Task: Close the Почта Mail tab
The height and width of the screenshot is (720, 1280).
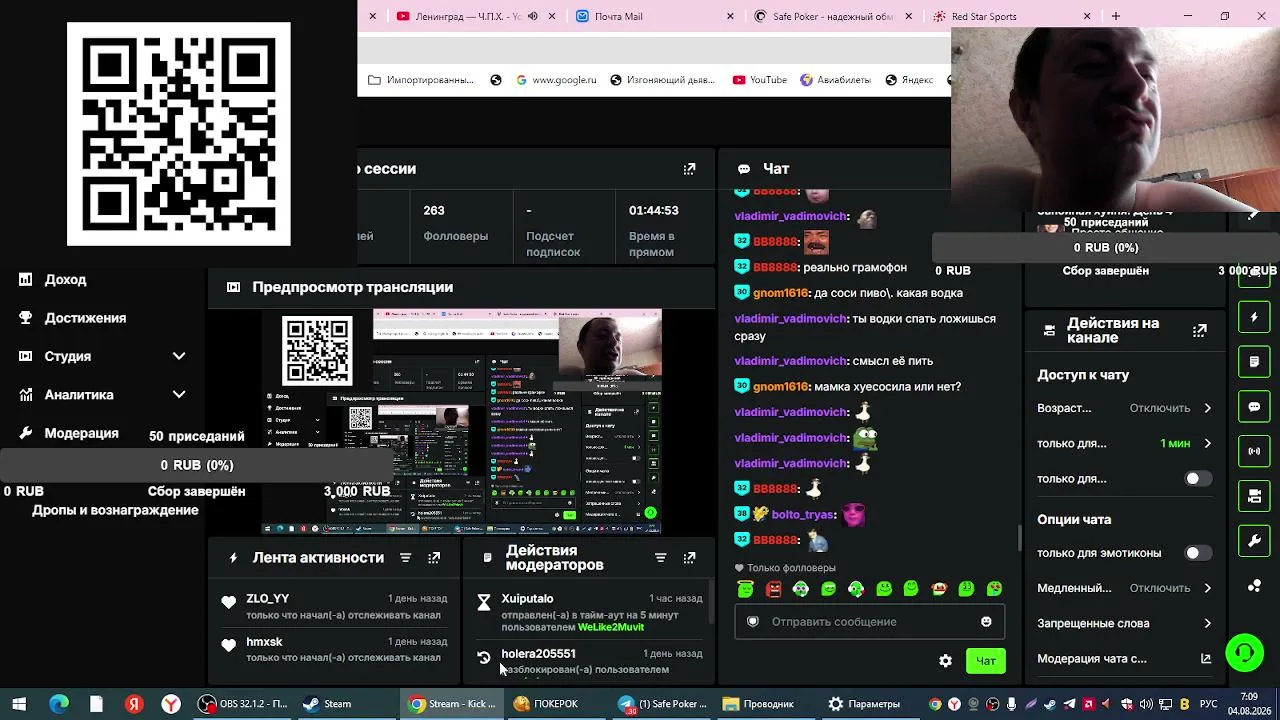Action: 730,16
